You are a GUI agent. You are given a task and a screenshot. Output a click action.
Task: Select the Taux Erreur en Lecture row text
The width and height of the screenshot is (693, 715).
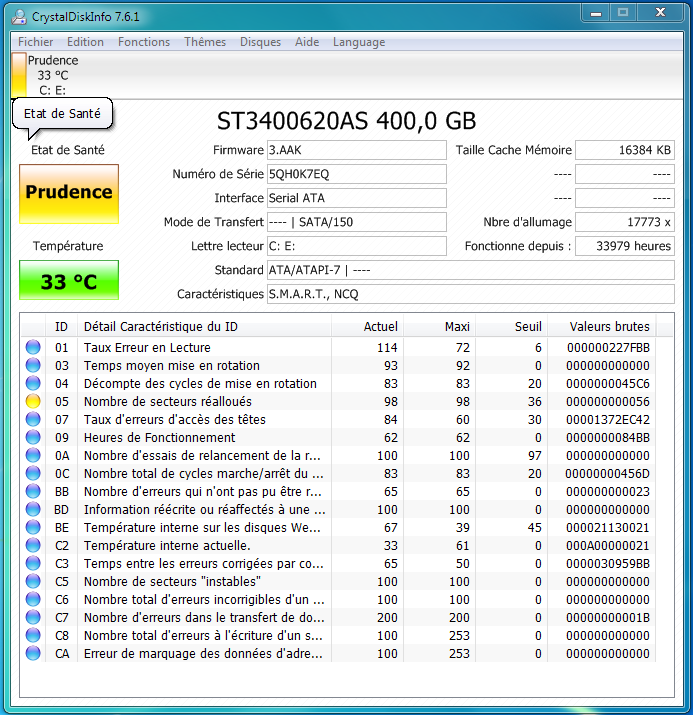147,347
